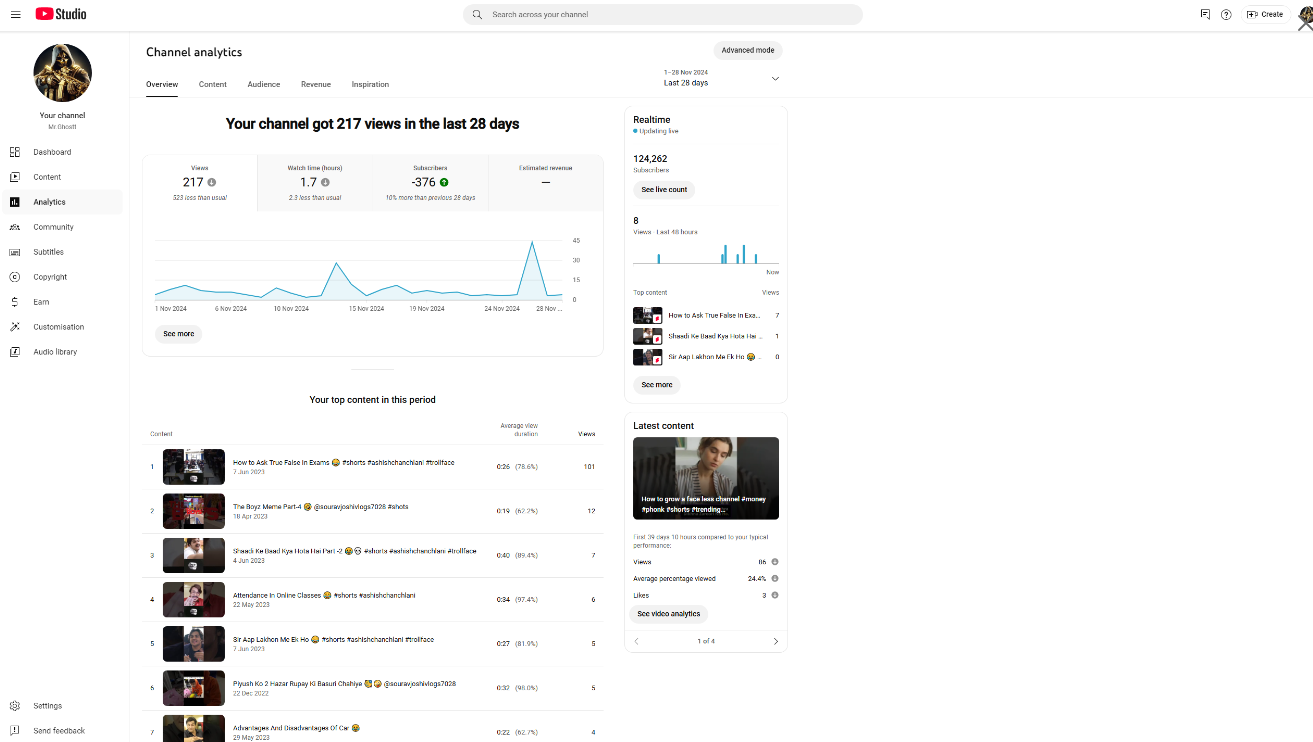Switch to the Inspiration tab
The width and height of the screenshot is (1313, 742).
pos(370,84)
